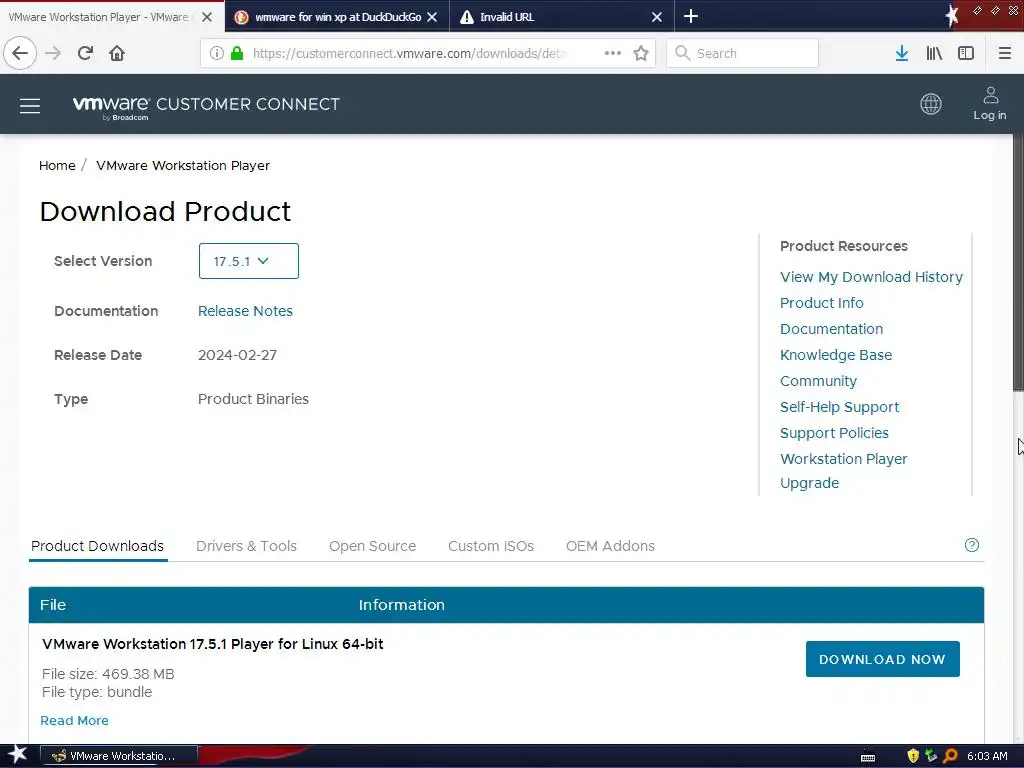Bookmark this page with the star
1024x768 pixels.
(641, 53)
